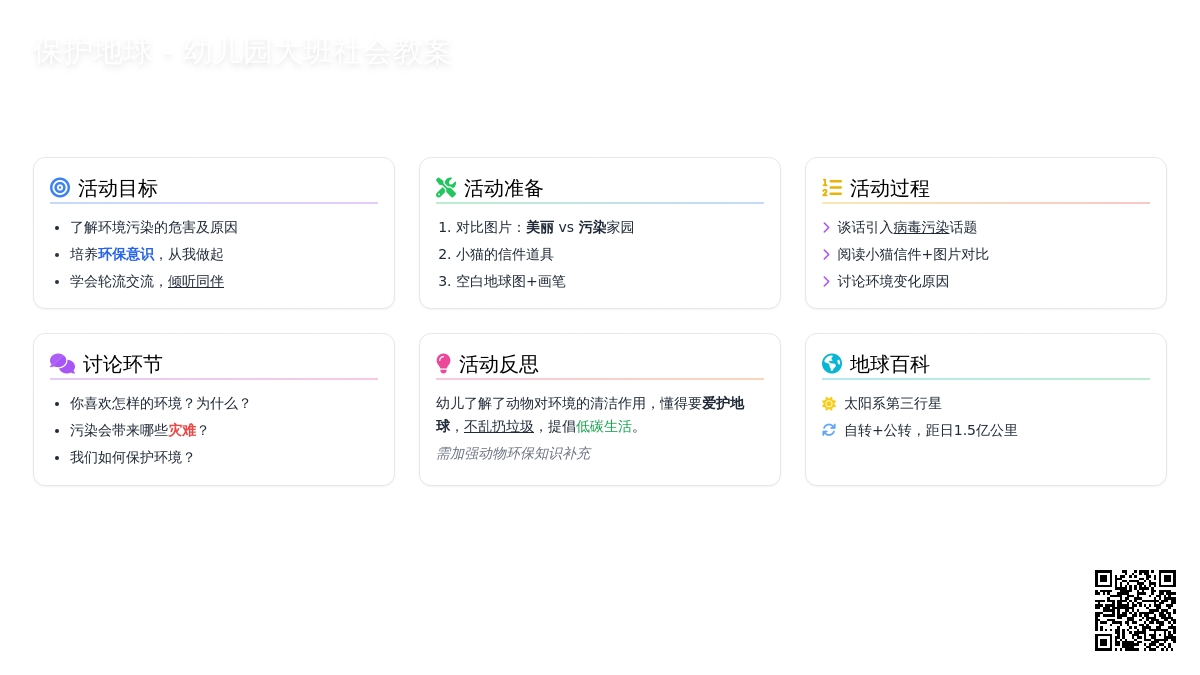Select the 活动准备 card heading
1200x675 pixels.
[503, 188]
